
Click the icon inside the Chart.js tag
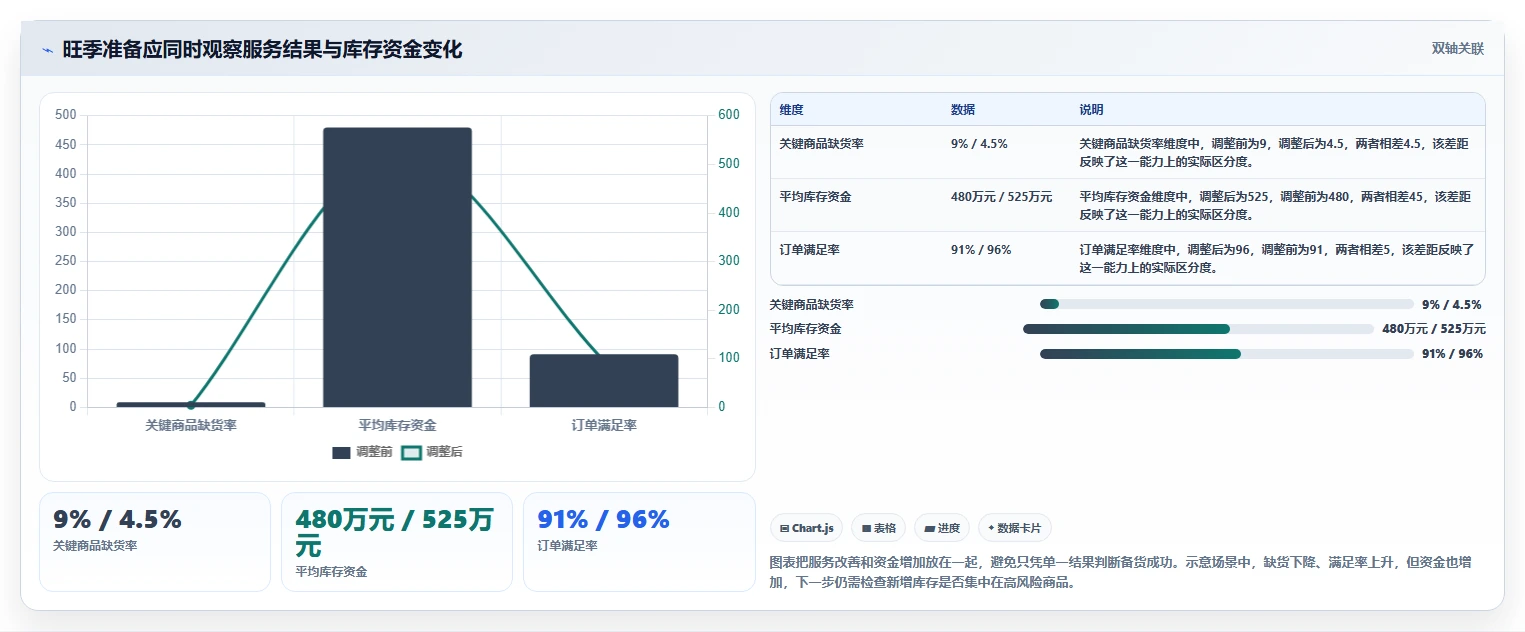coord(785,528)
